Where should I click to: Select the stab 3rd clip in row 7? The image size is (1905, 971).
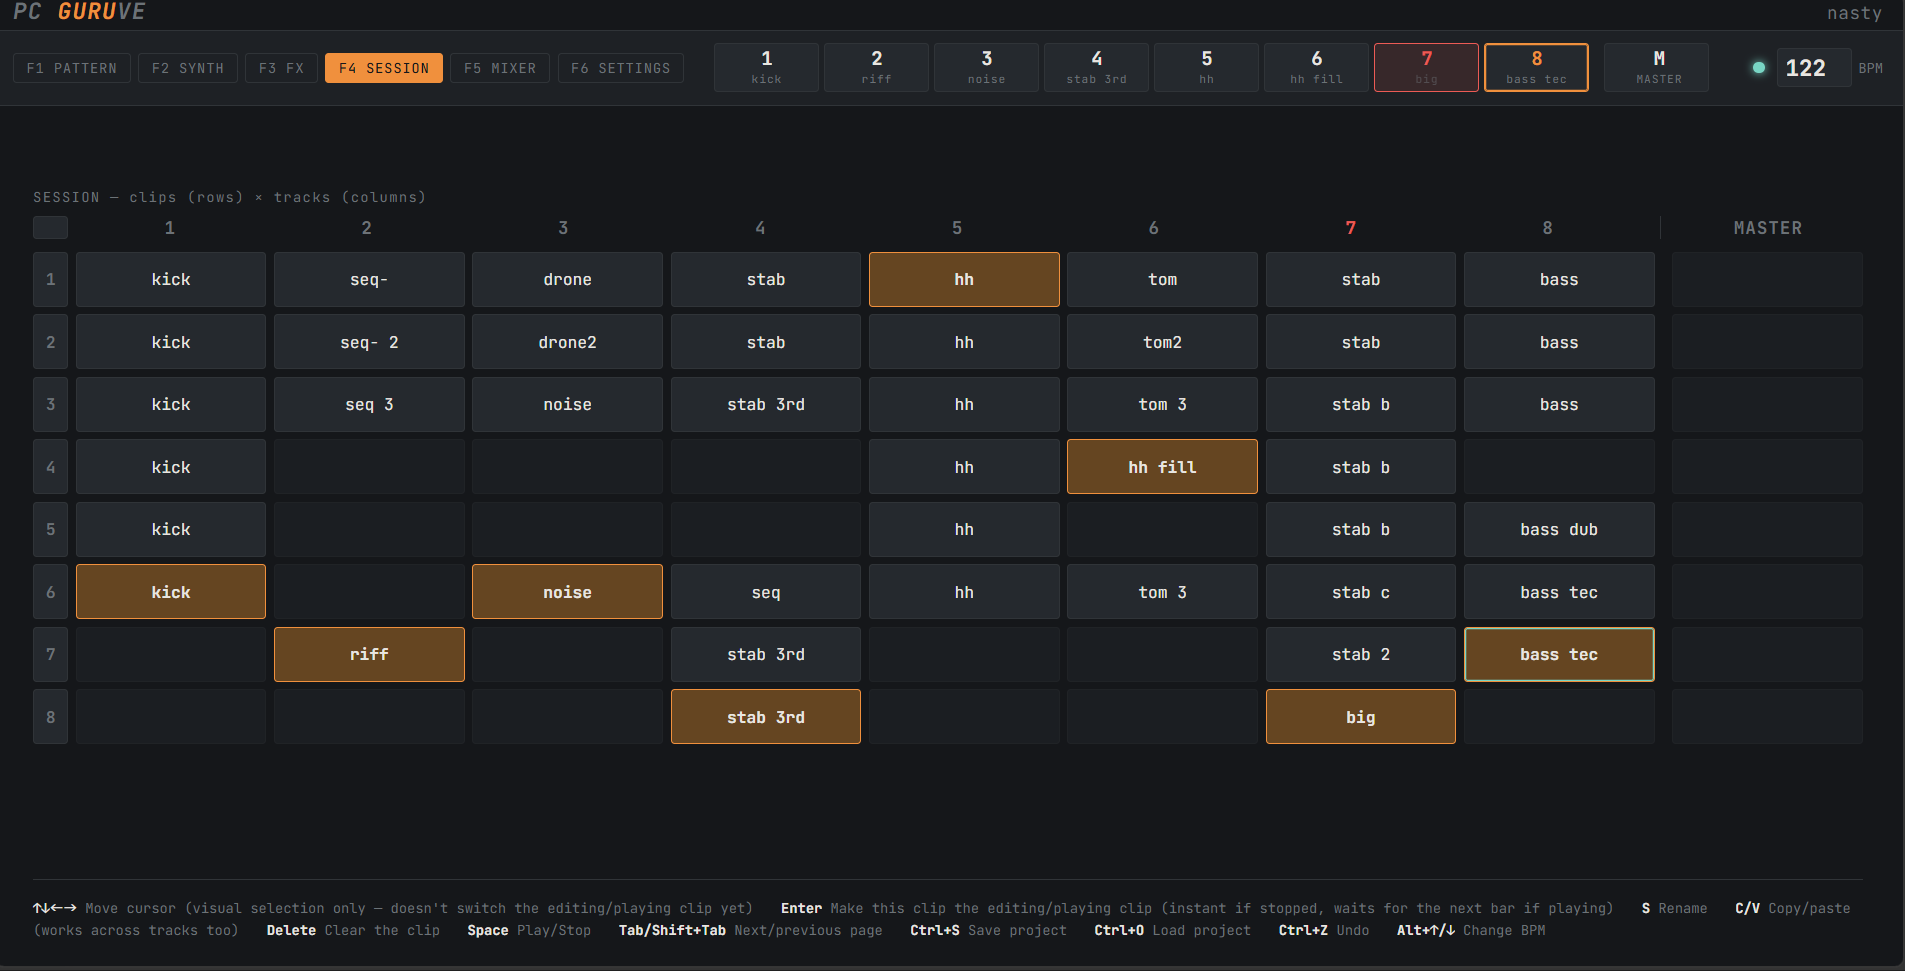[766, 655]
